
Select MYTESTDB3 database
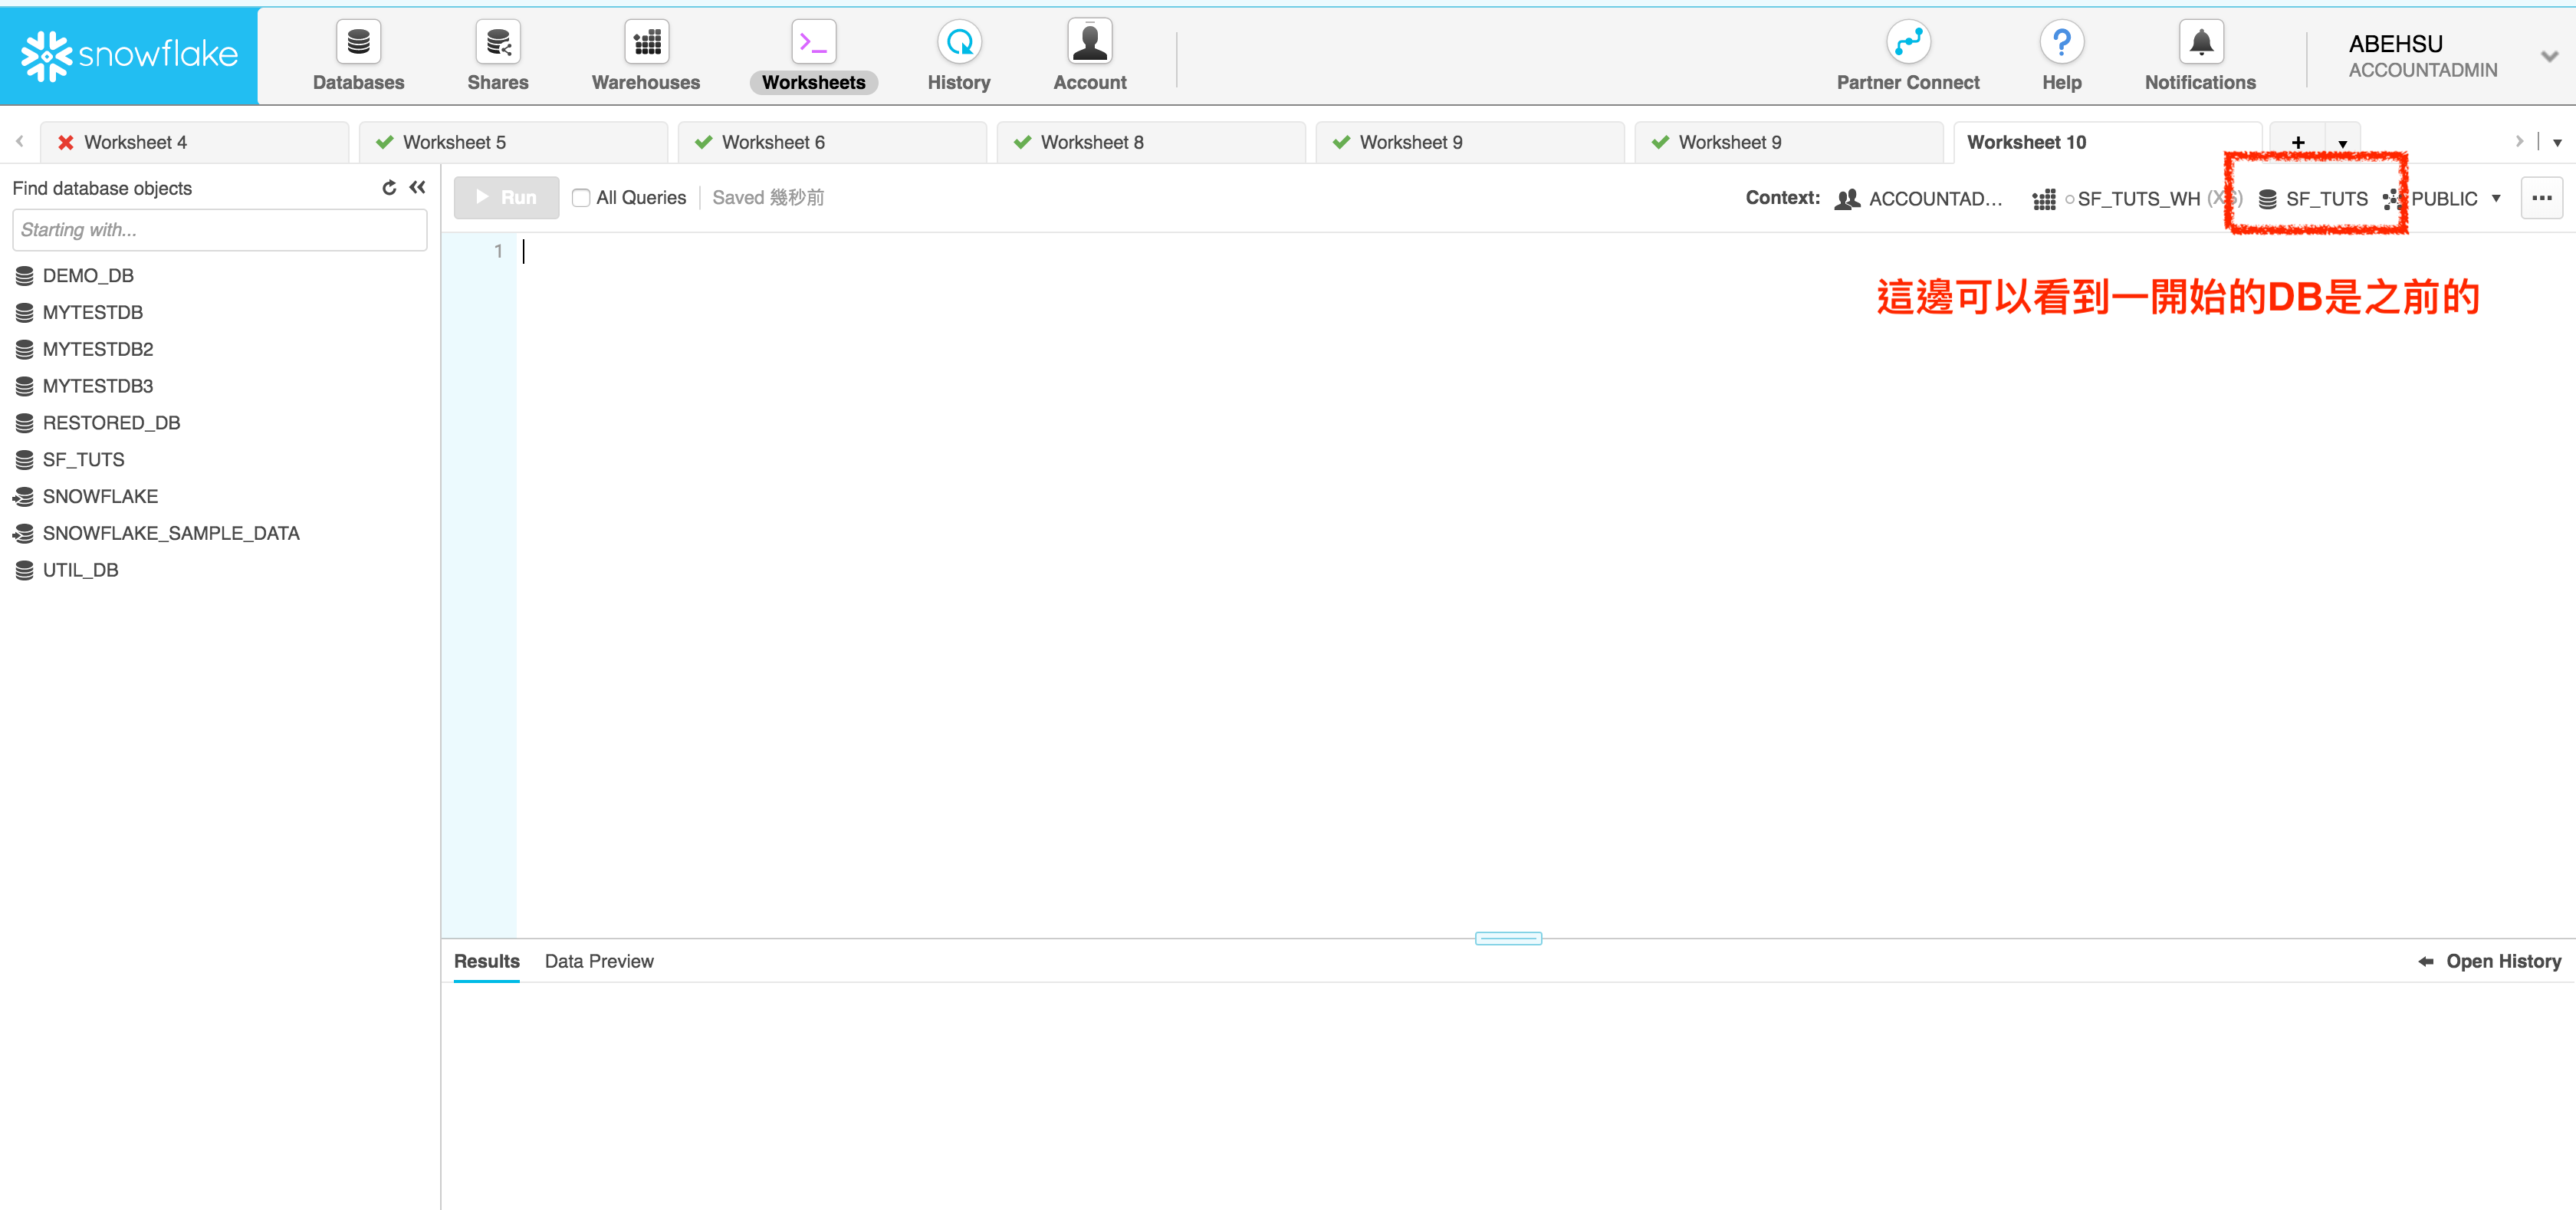(98, 386)
